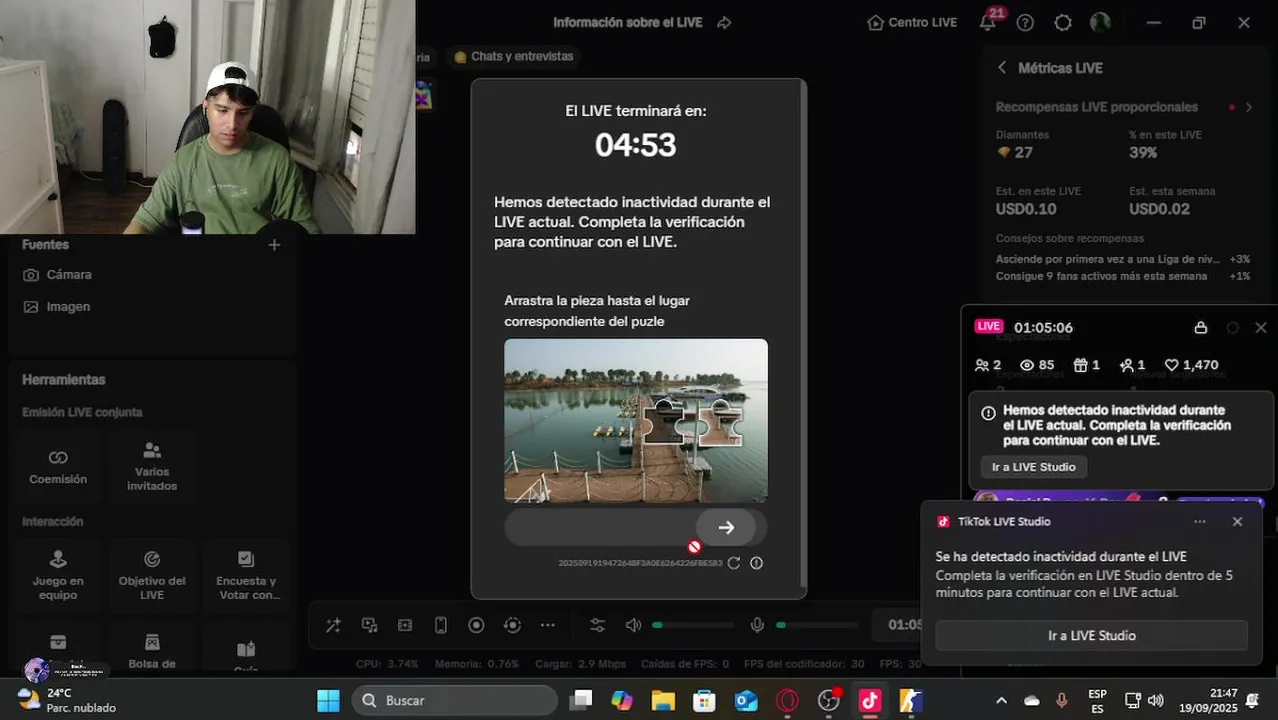
Task: Open Centro LIVE
Action: pos(912,22)
